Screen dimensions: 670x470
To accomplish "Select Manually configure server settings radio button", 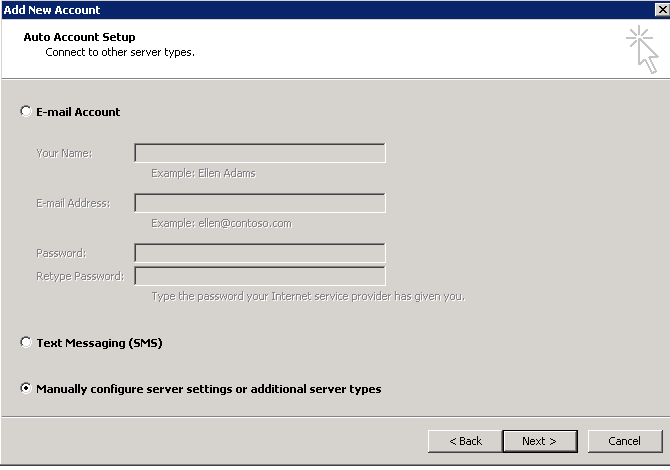I will pos(26,389).
